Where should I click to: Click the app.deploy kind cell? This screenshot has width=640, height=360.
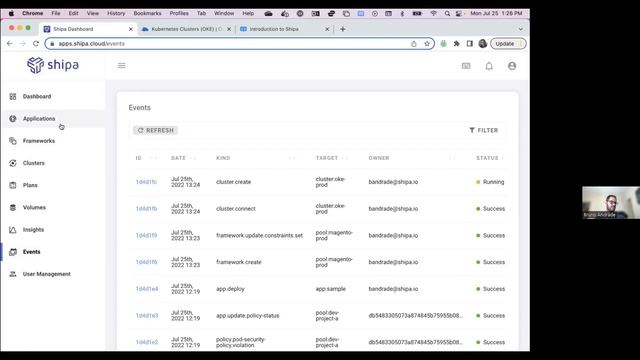pos(230,289)
